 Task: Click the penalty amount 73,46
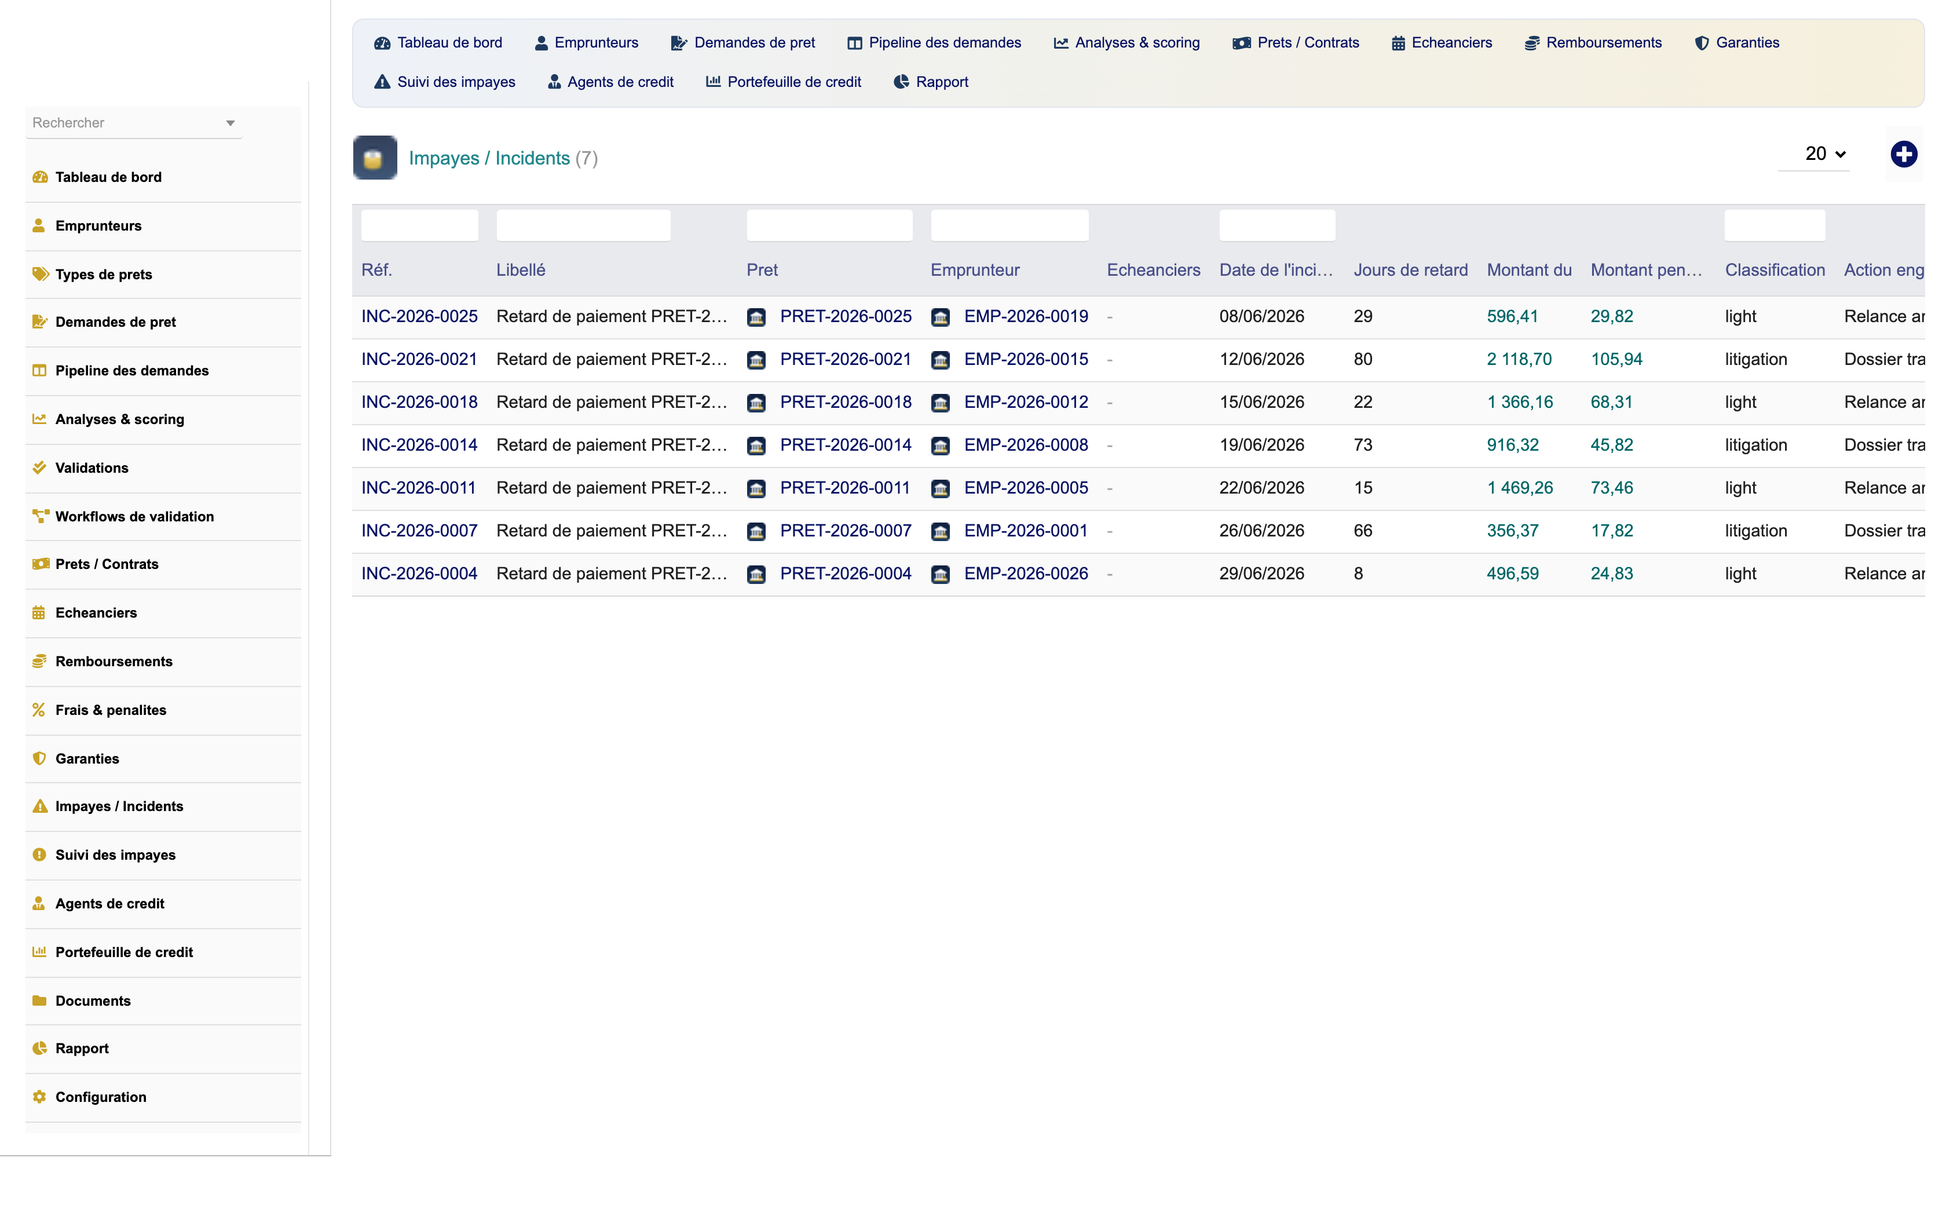[x=1611, y=489]
